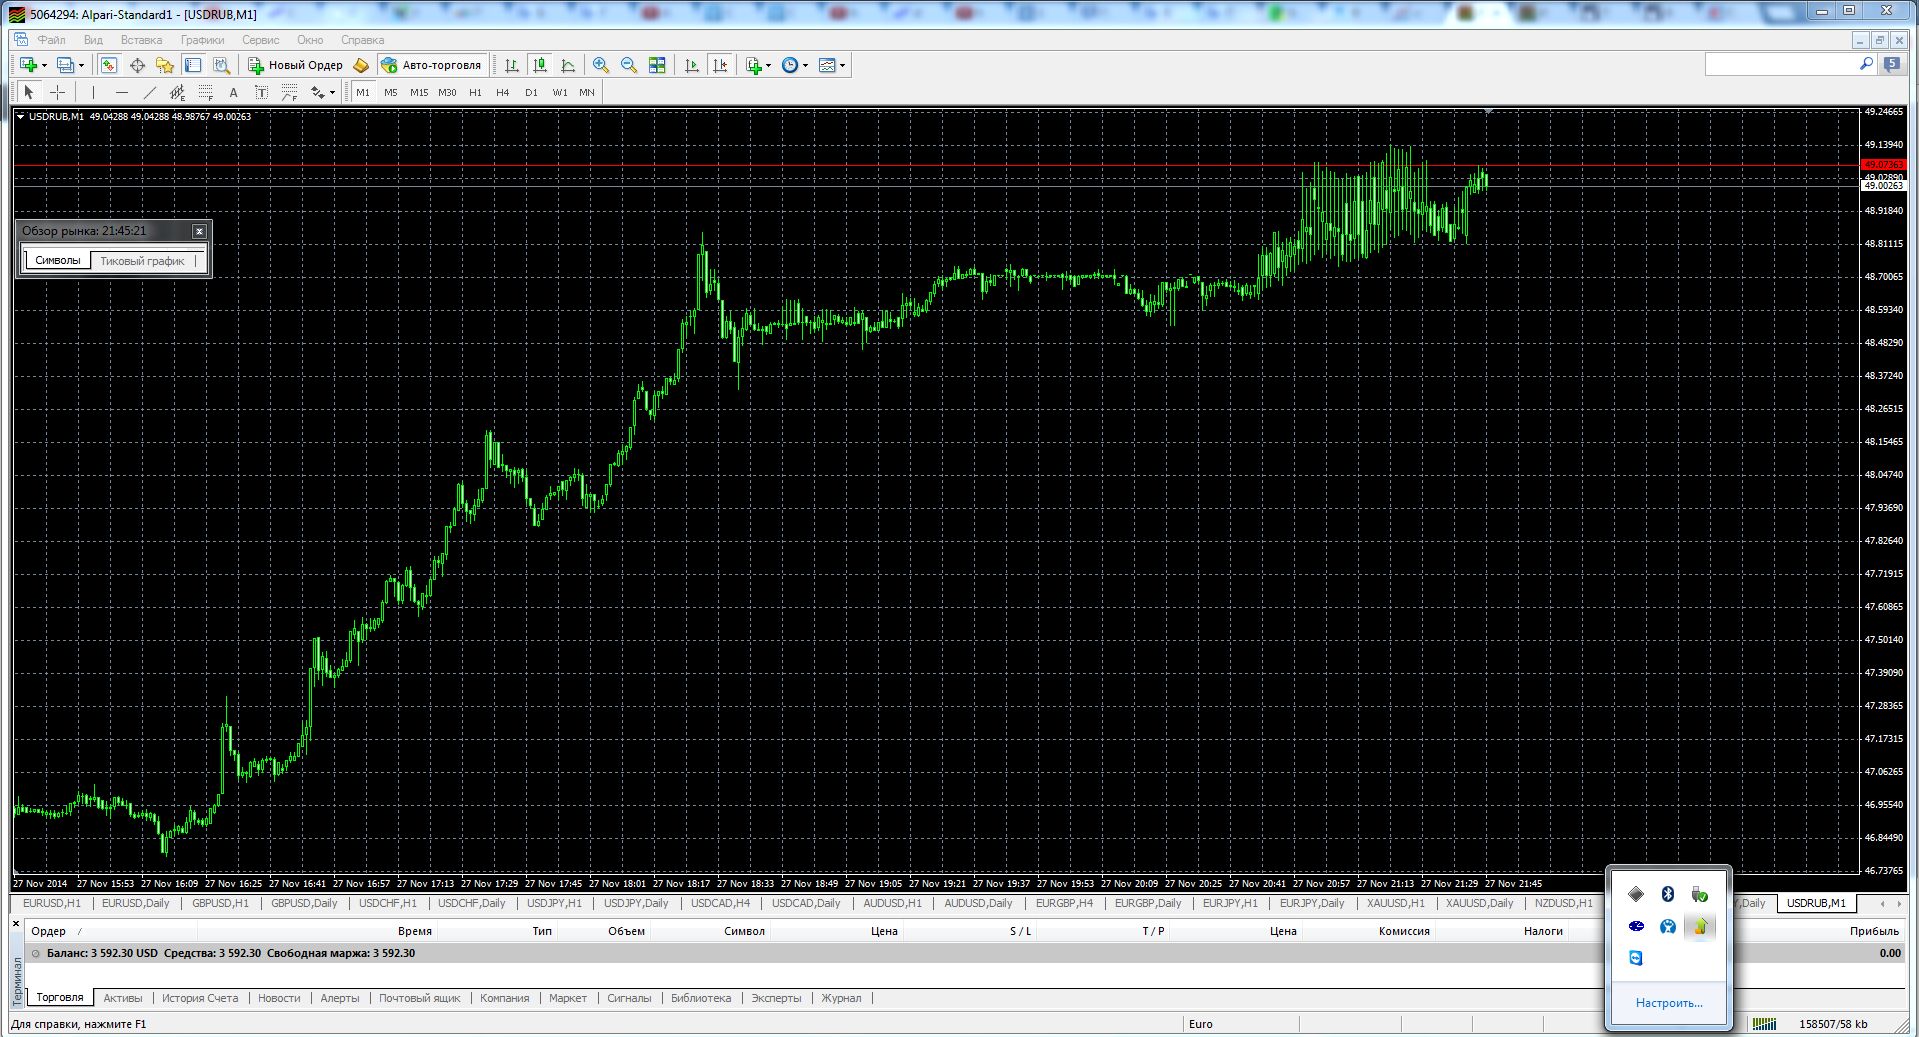
Task: Switch to the EURUSD,H1 chart tab
Action: 52,903
